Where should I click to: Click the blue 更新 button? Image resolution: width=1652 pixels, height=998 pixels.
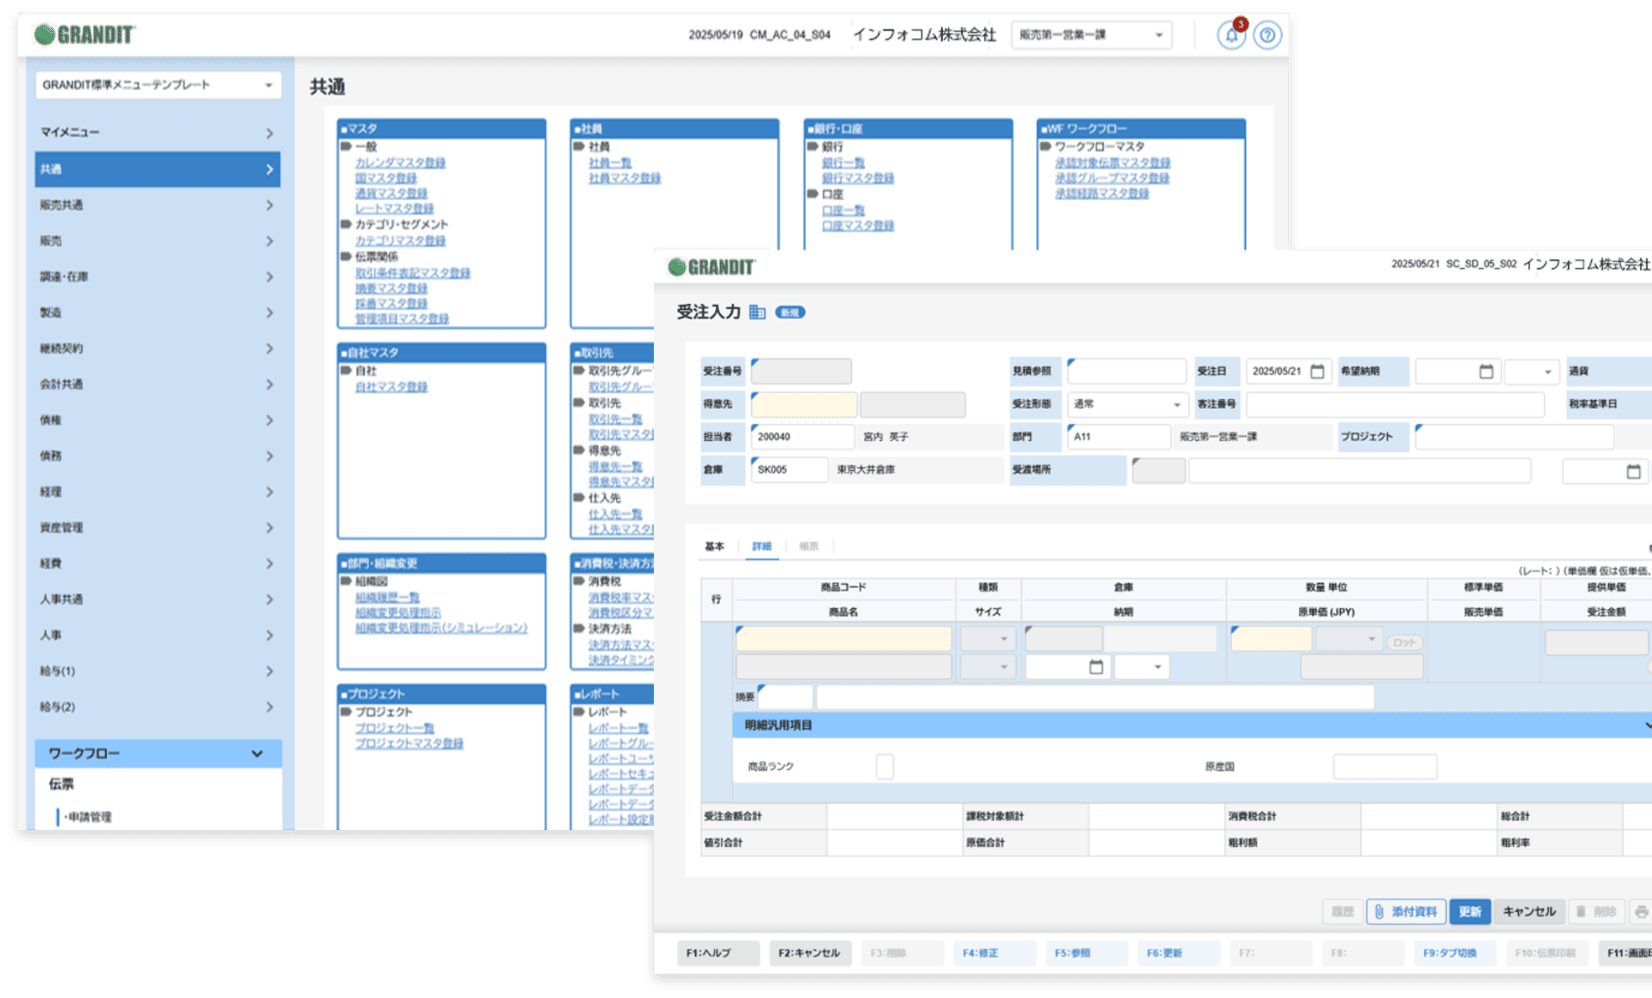pyautogui.click(x=1469, y=911)
